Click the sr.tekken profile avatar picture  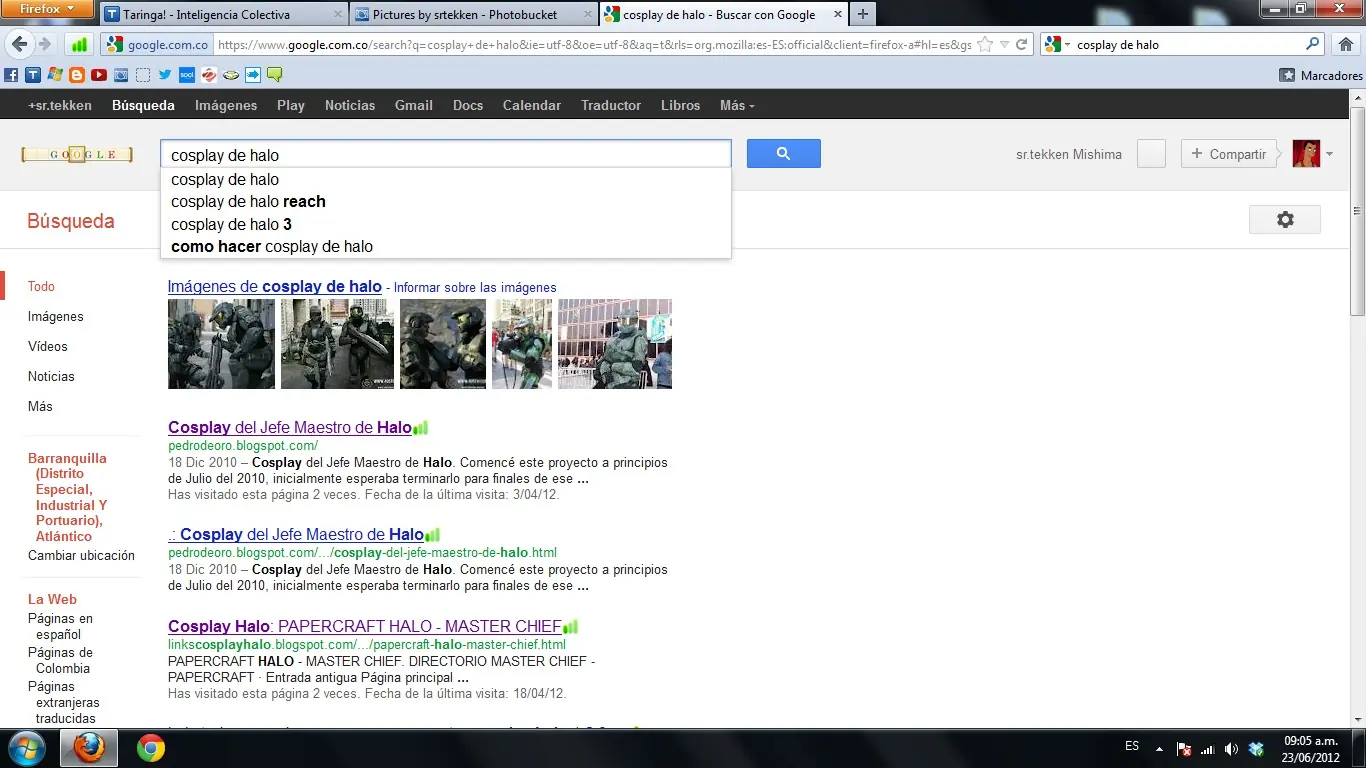point(1306,154)
